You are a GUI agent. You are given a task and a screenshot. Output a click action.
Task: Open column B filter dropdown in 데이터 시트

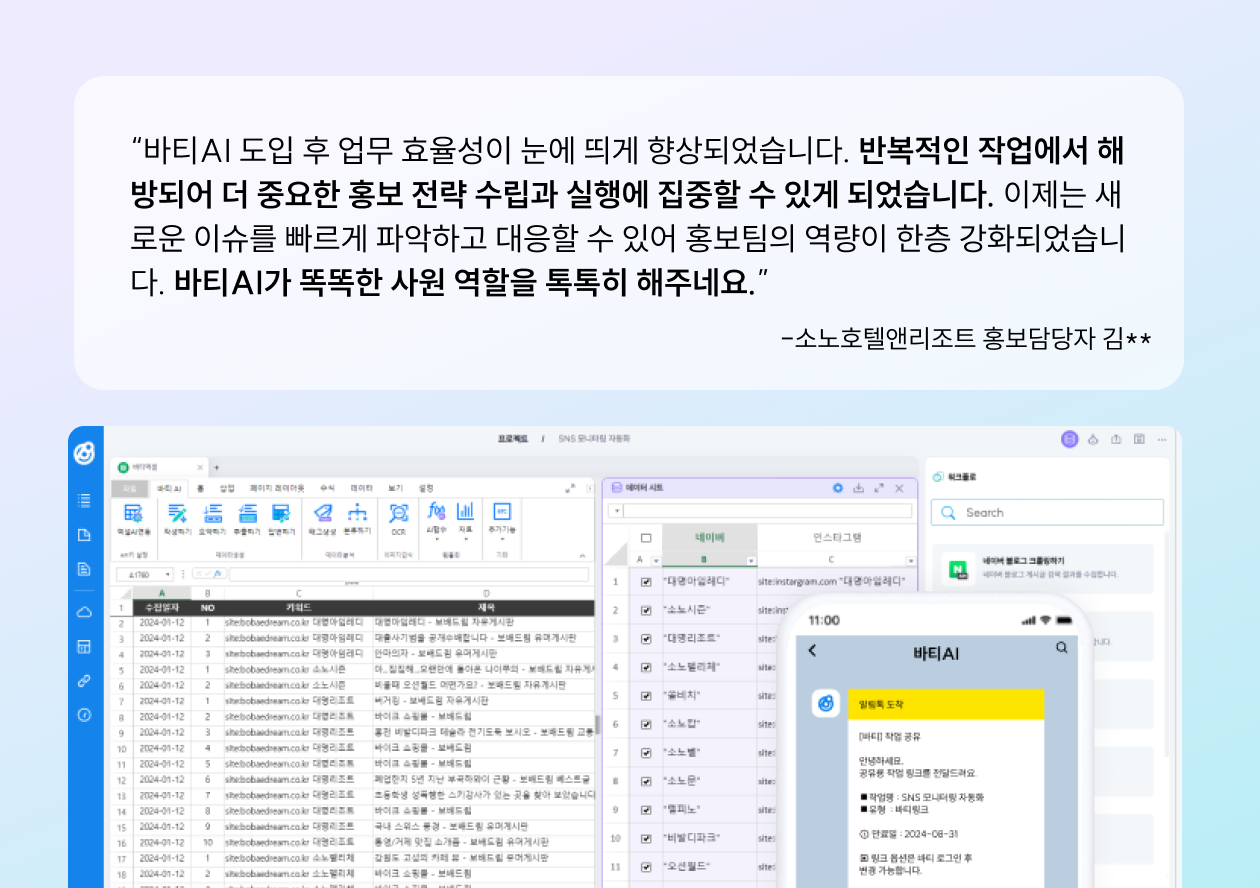[x=751, y=561]
